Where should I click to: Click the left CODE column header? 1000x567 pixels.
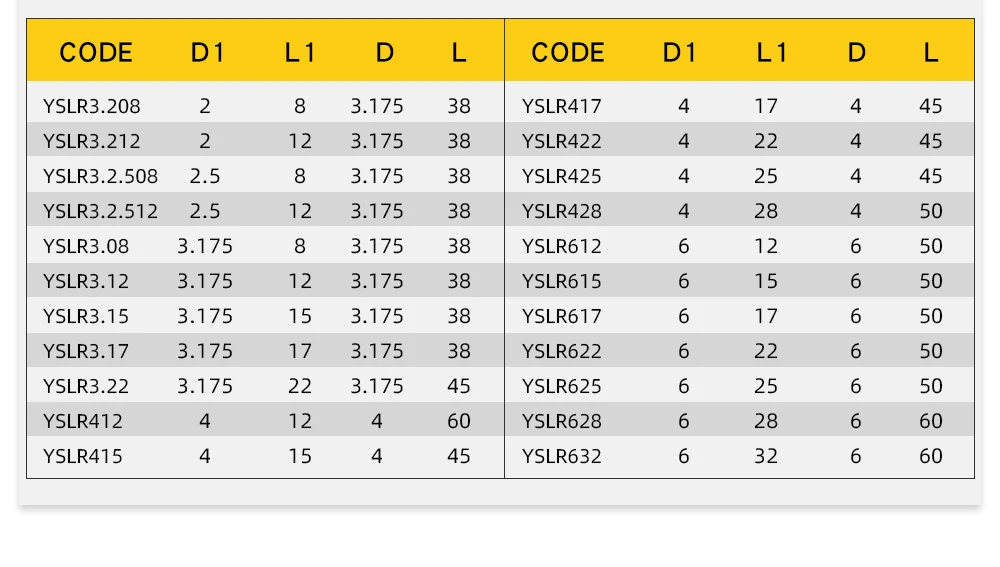coord(96,52)
